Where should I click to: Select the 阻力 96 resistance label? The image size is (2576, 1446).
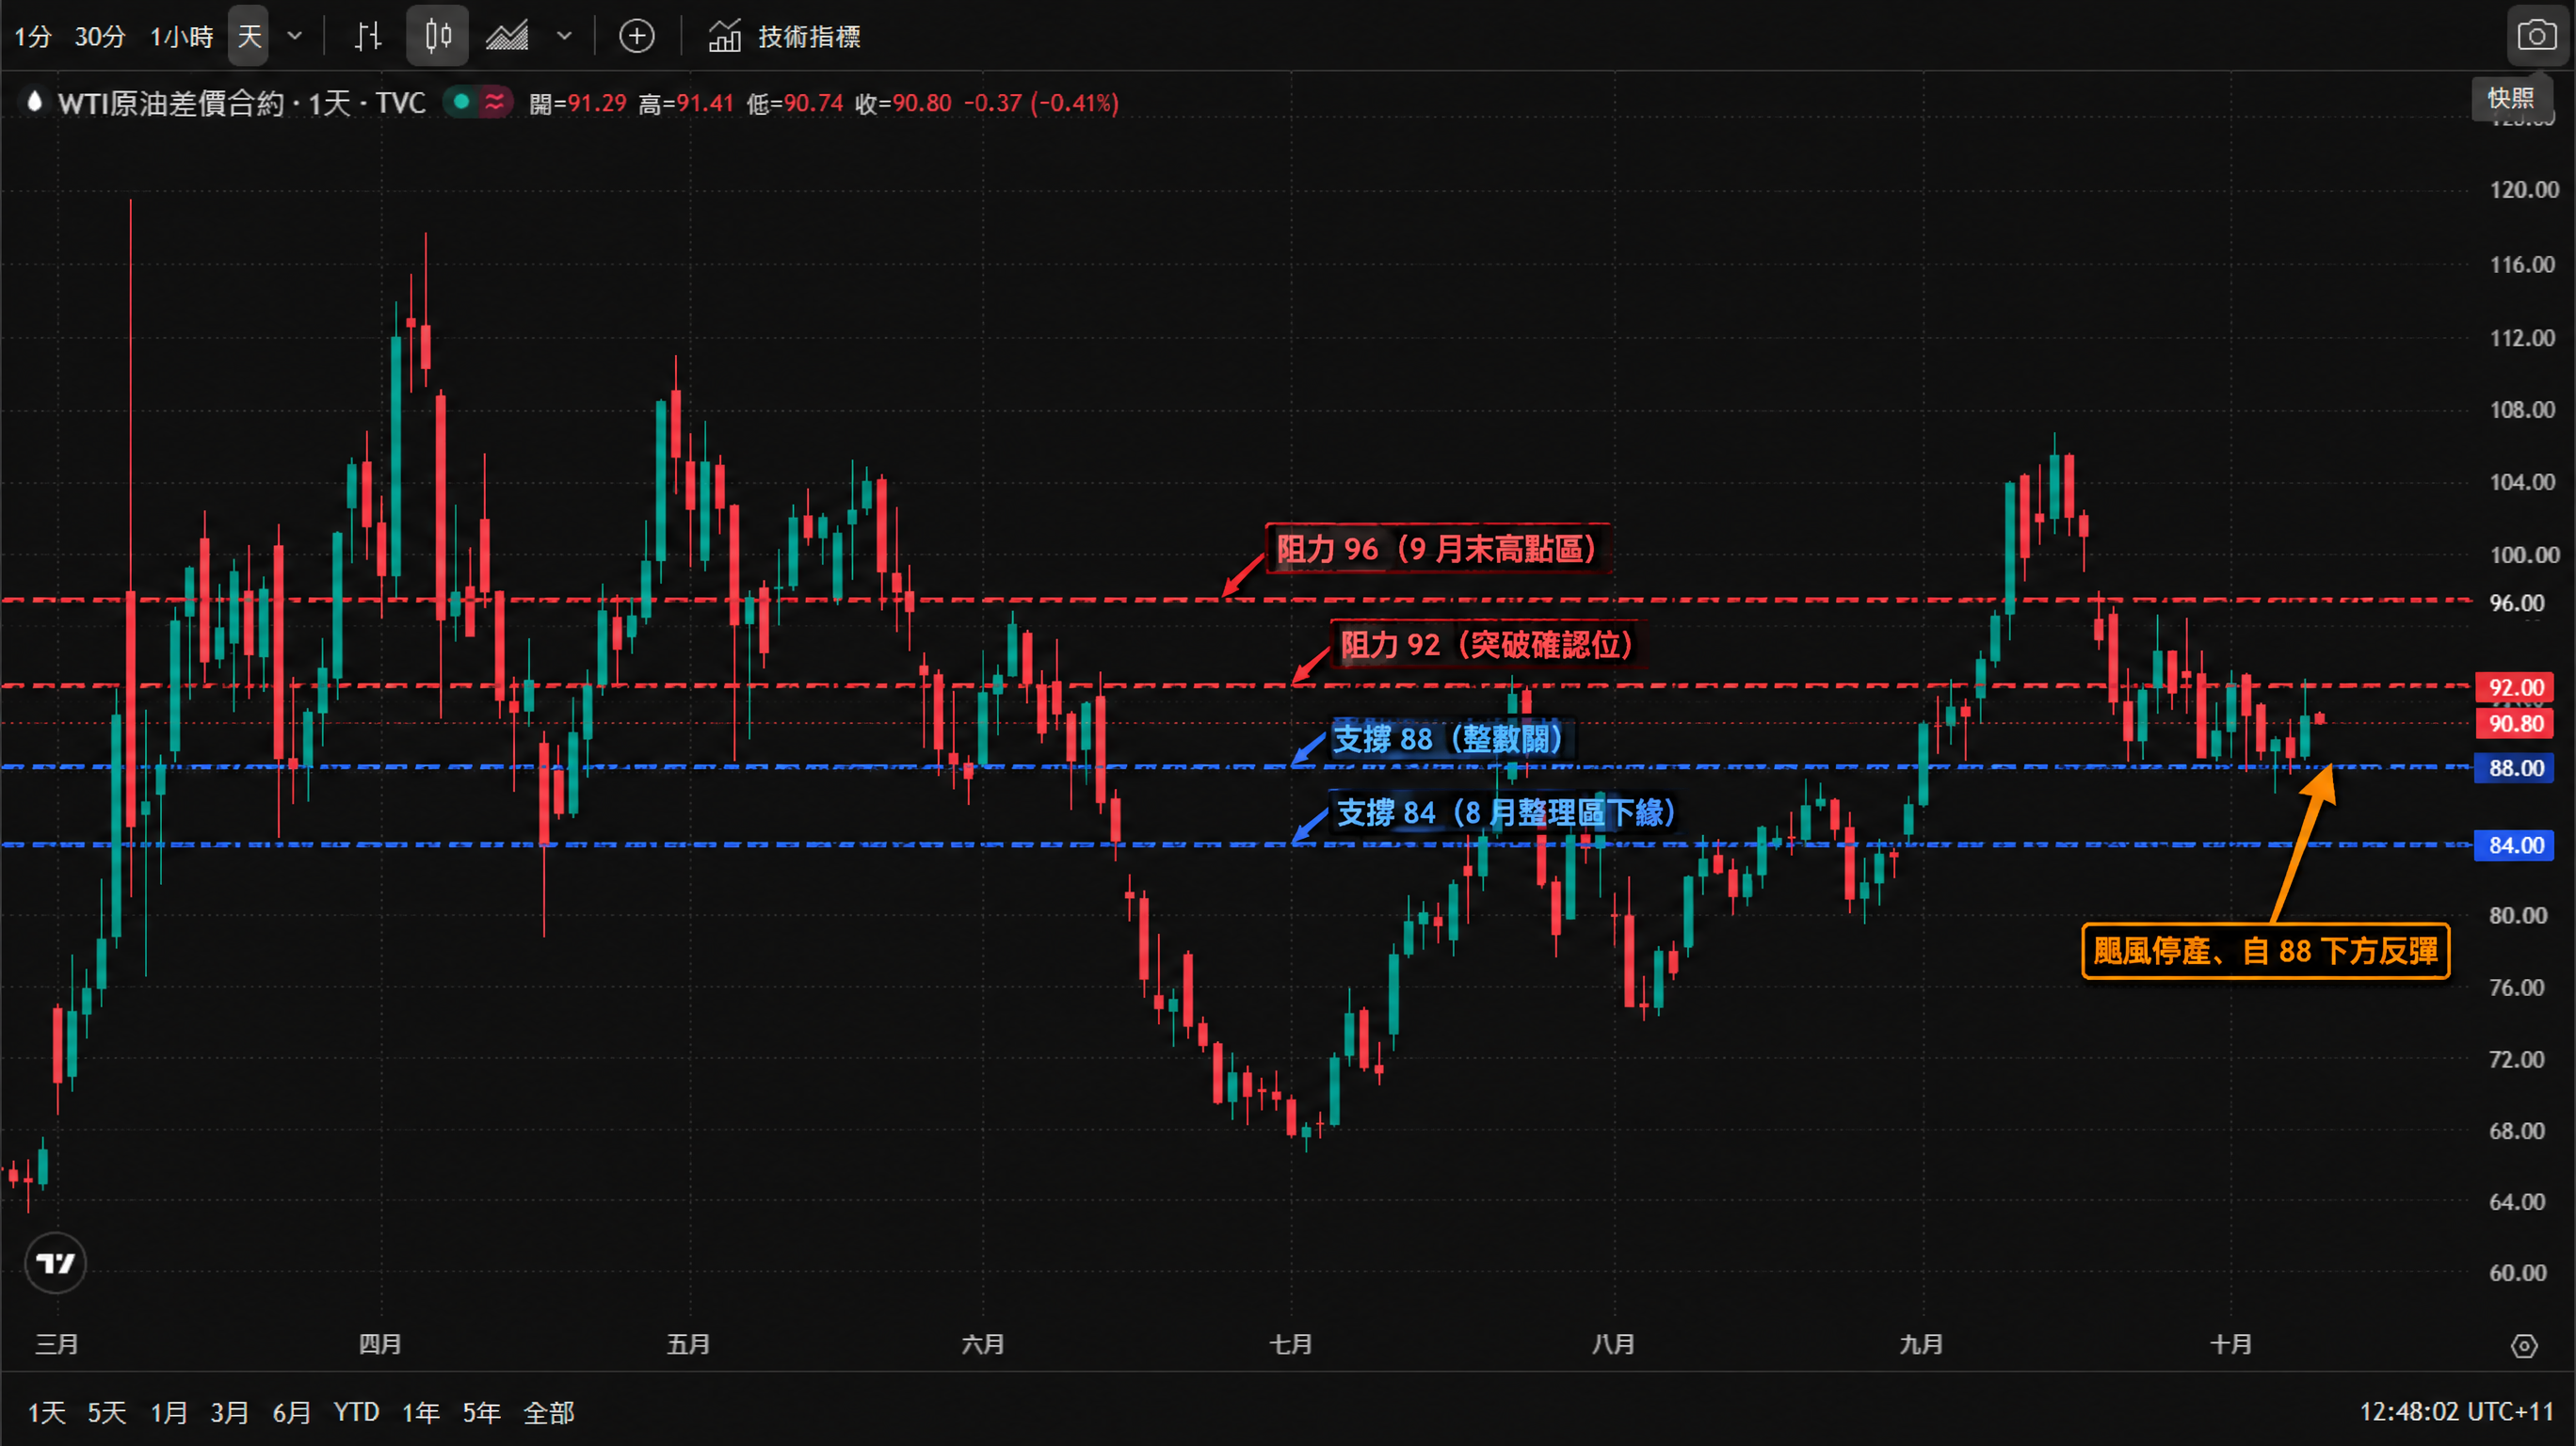pyautogui.click(x=1438, y=548)
